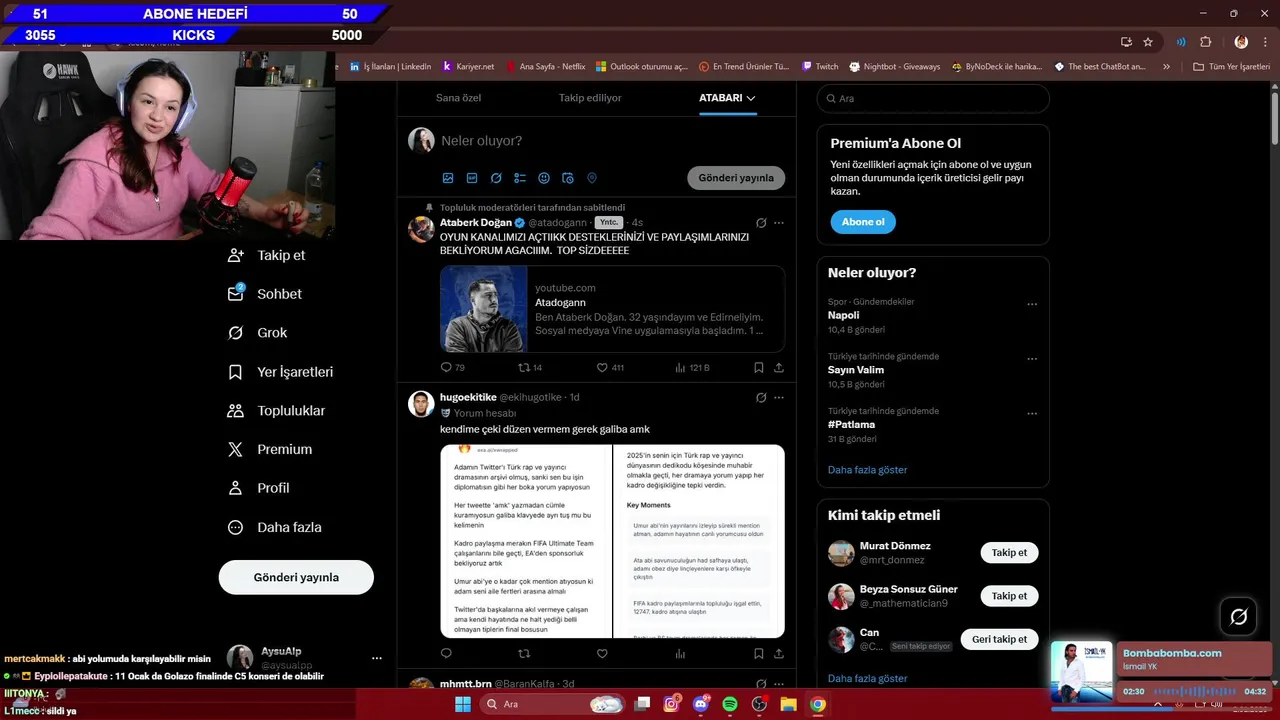Open Chrome extensions puzzle icon
This screenshot has height=720, width=1280.
tap(1205, 42)
